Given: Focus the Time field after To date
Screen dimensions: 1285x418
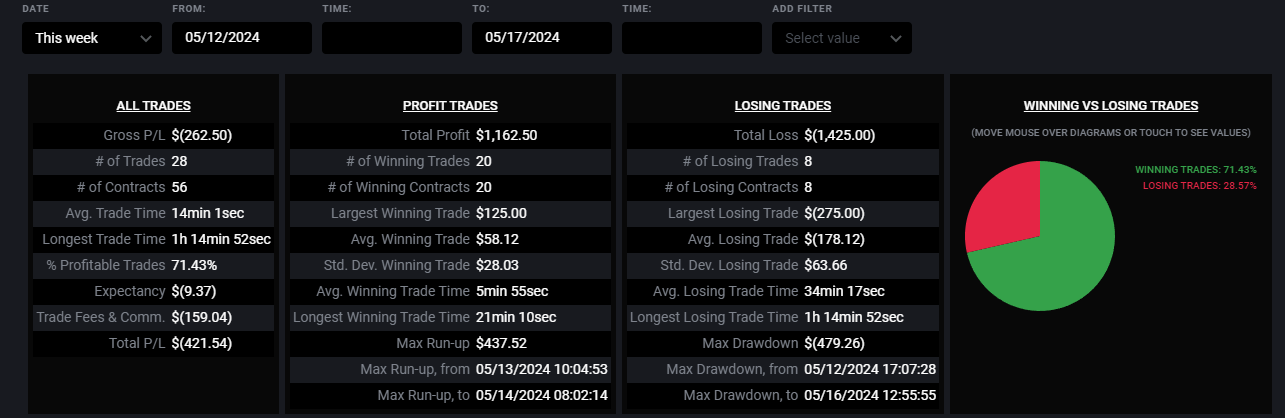Looking at the screenshot, I should pos(691,38).
